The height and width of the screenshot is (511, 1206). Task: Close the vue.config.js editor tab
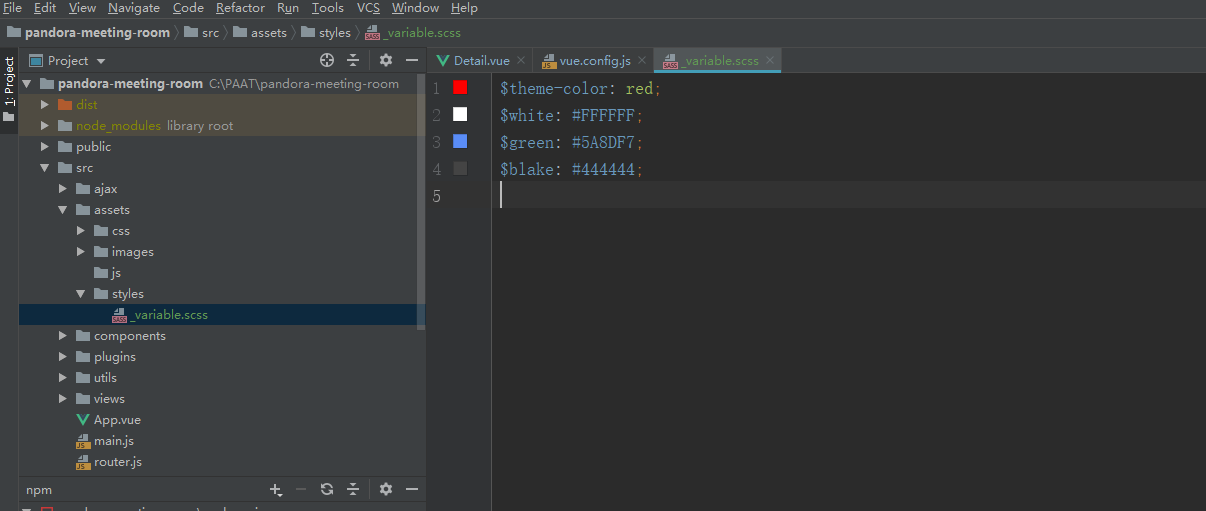point(642,61)
